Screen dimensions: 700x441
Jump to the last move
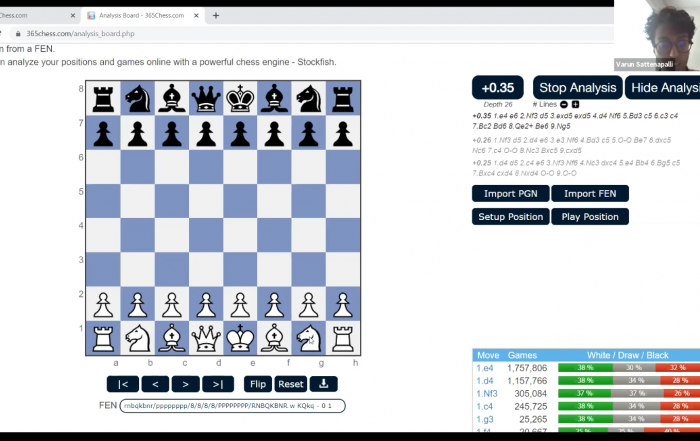pyautogui.click(x=218, y=384)
